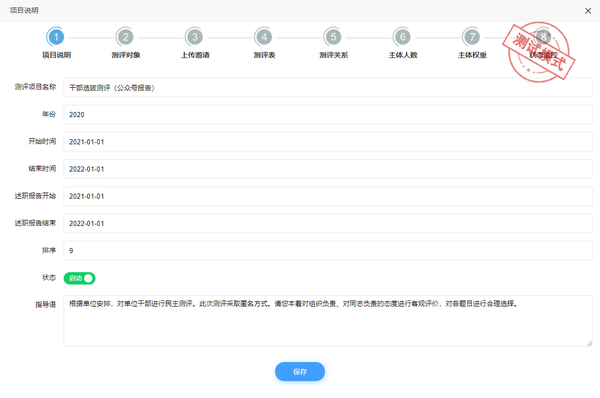The image size is (600, 398).
Task: Click inside the 指导语 text area
Action: point(328,321)
